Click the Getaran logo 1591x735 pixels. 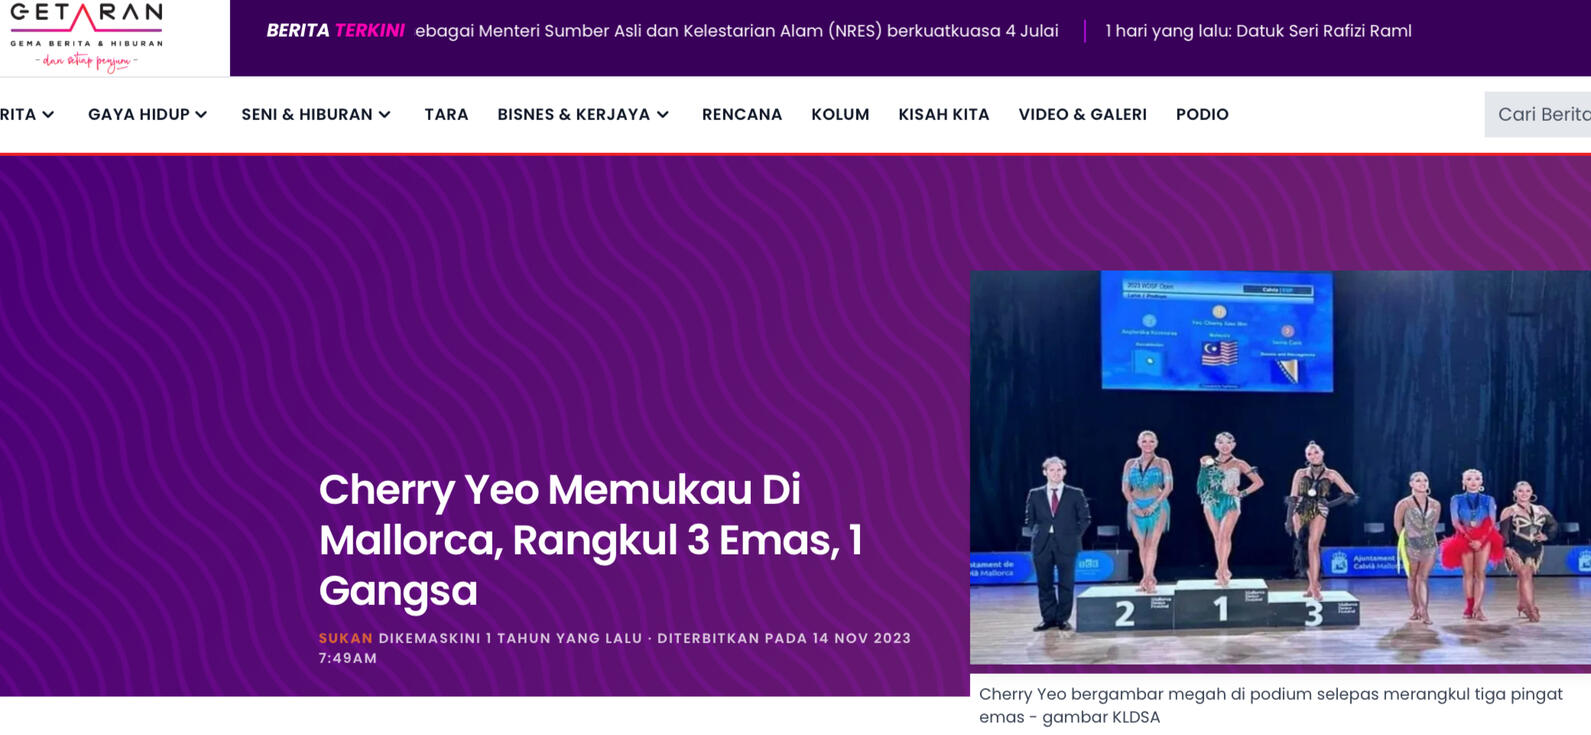86,36
